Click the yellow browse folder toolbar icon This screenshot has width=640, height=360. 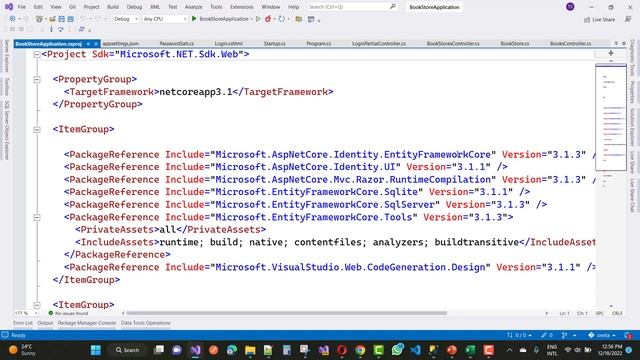point(299,19)
